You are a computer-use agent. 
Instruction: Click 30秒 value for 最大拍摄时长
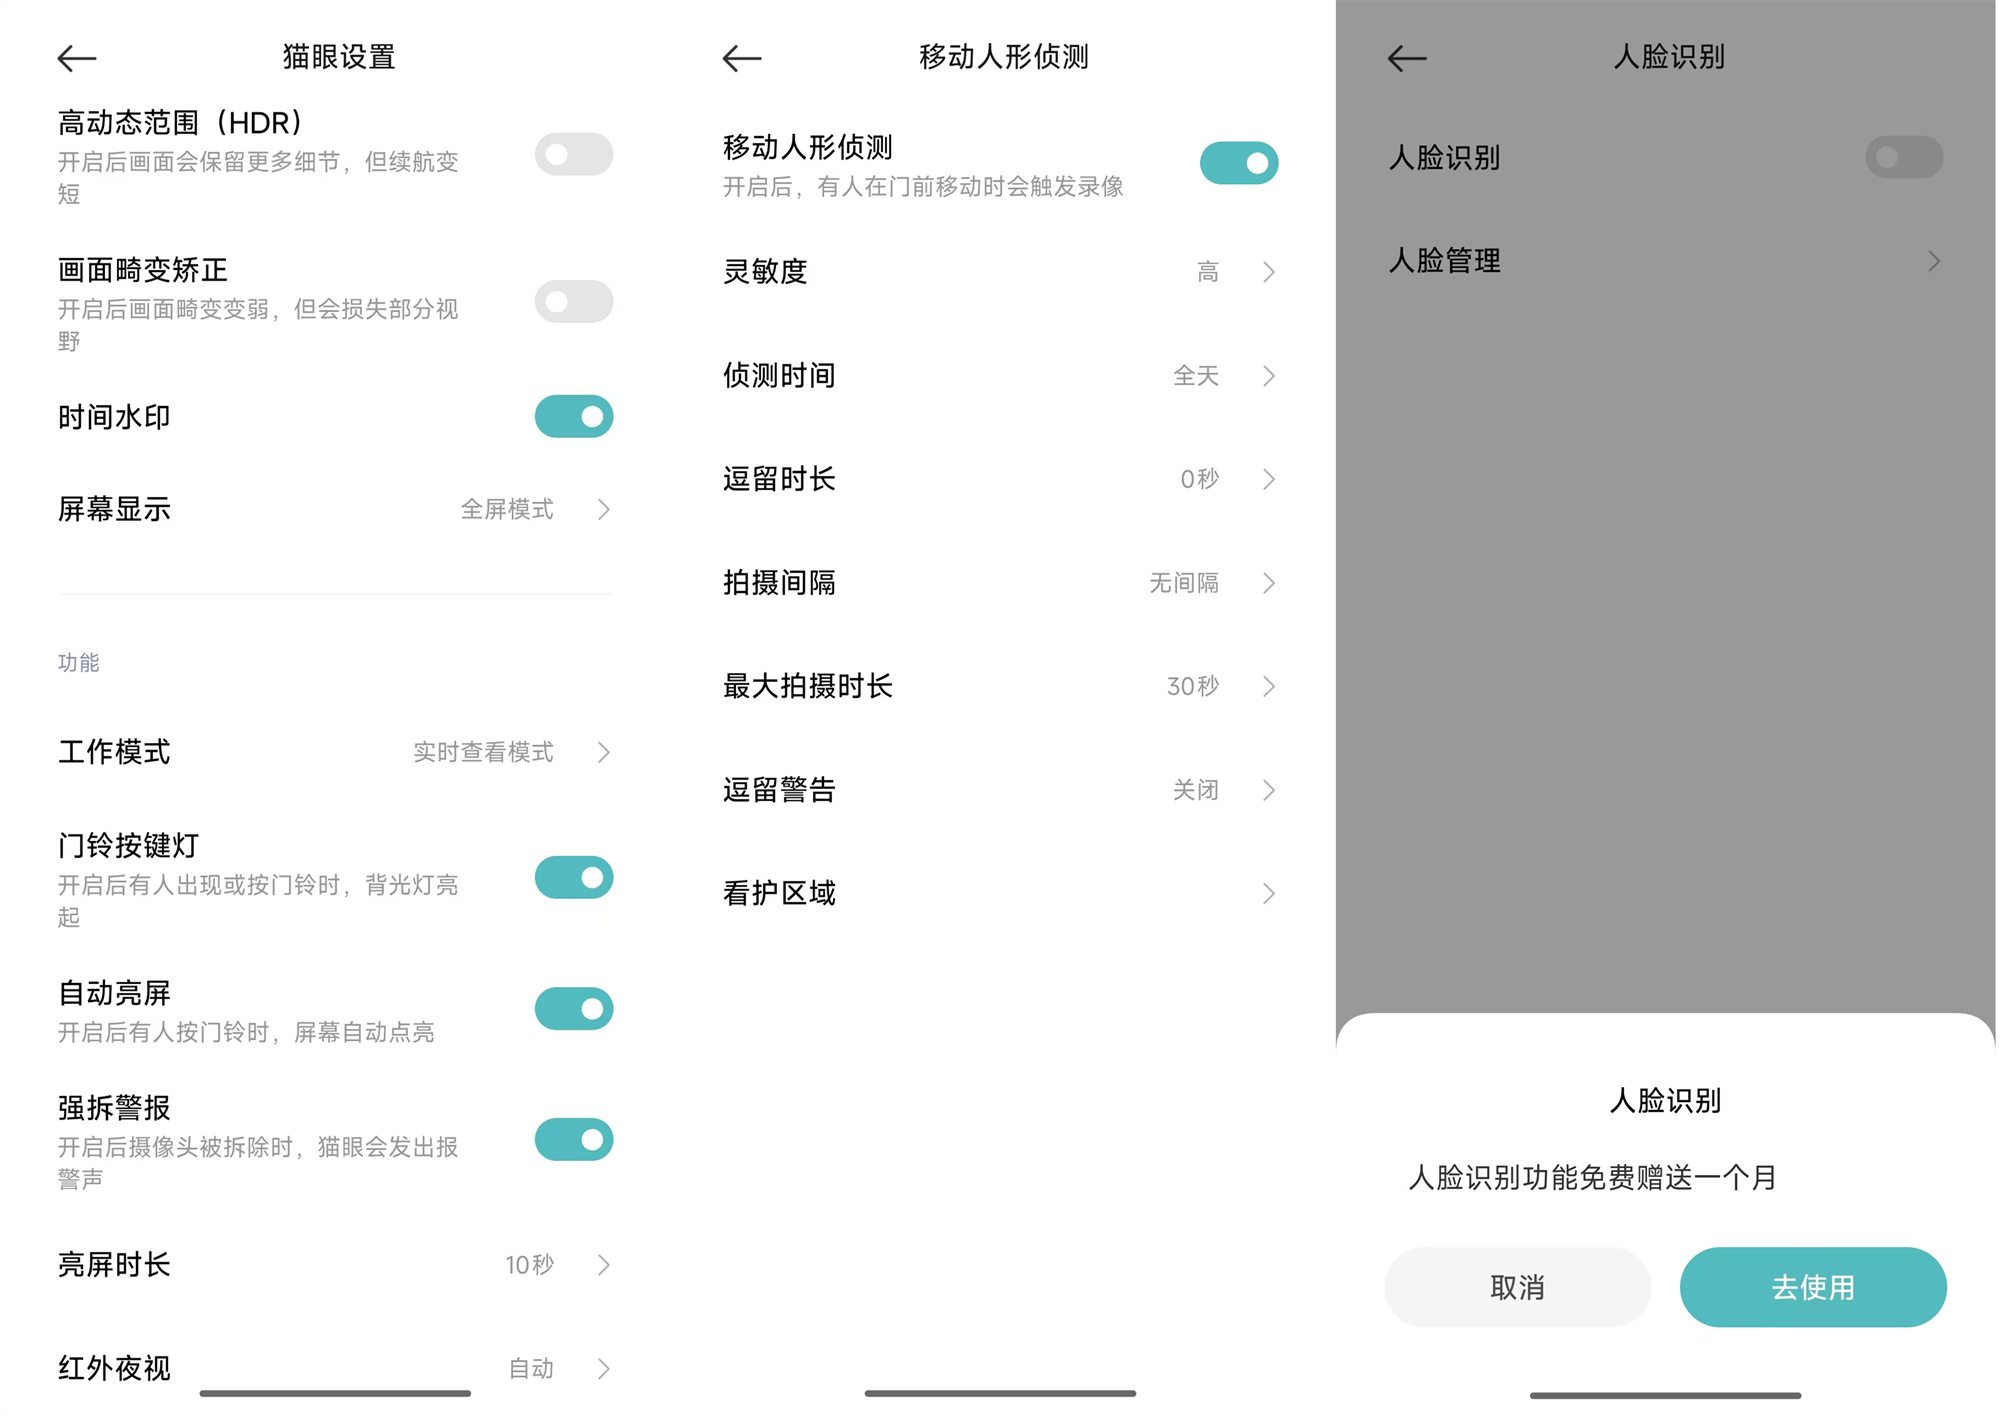pos(1193,686)
